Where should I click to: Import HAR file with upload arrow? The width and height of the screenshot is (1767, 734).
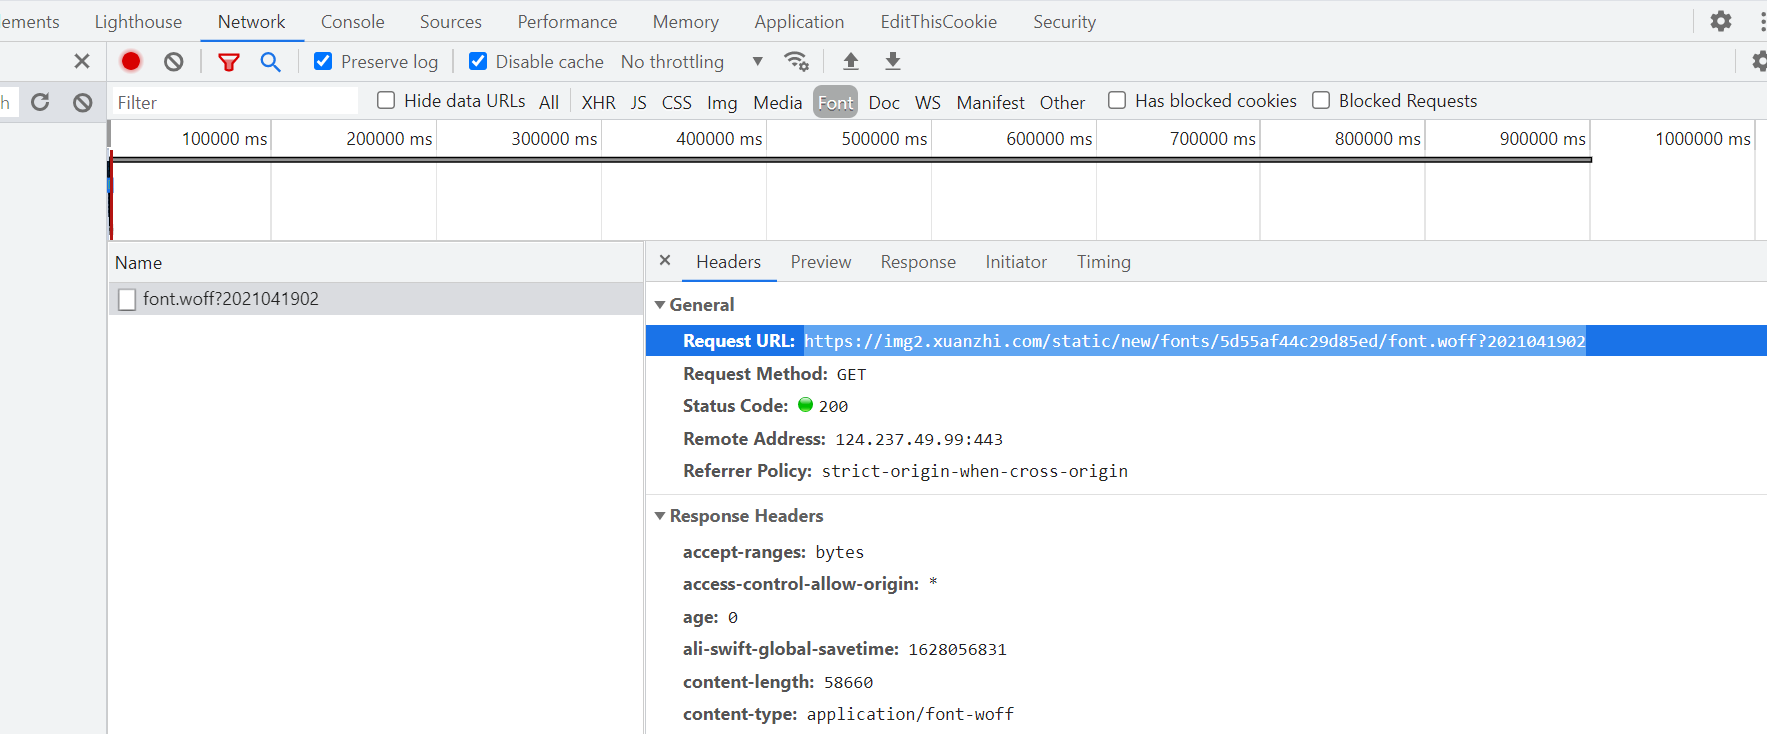pyautogui.click(x=851, y=61)
